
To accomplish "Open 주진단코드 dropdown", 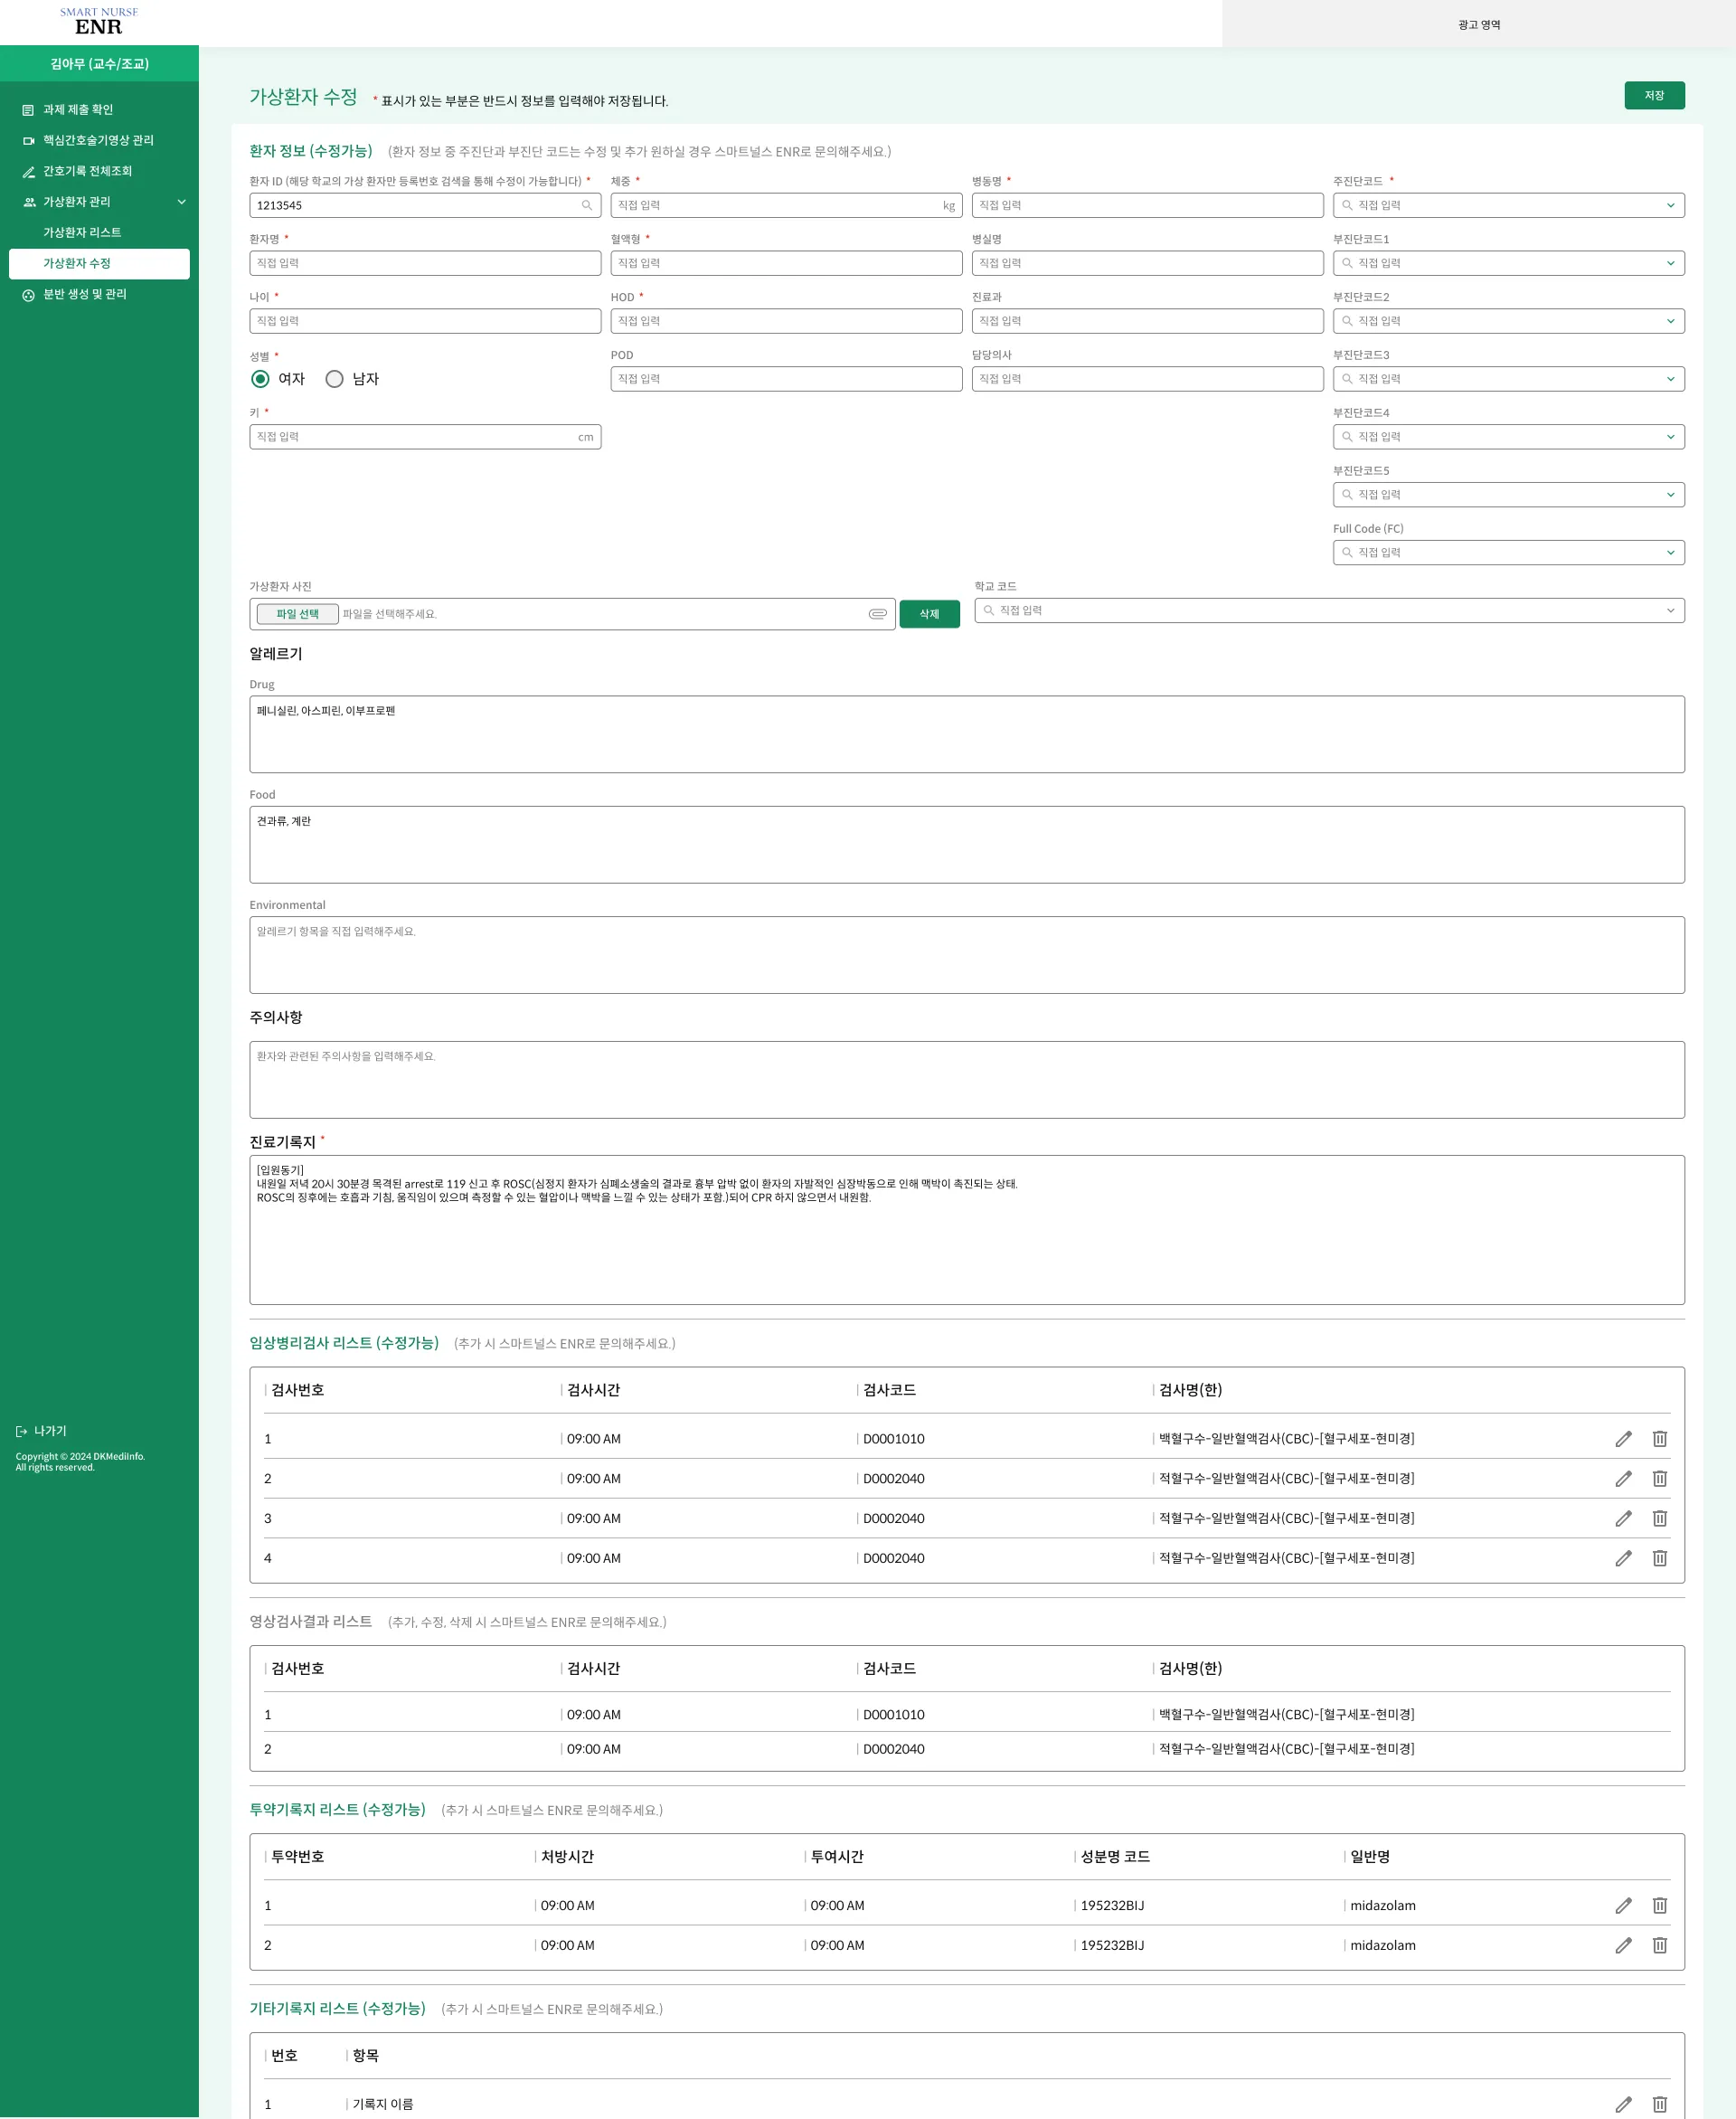I will point(1669,205).
